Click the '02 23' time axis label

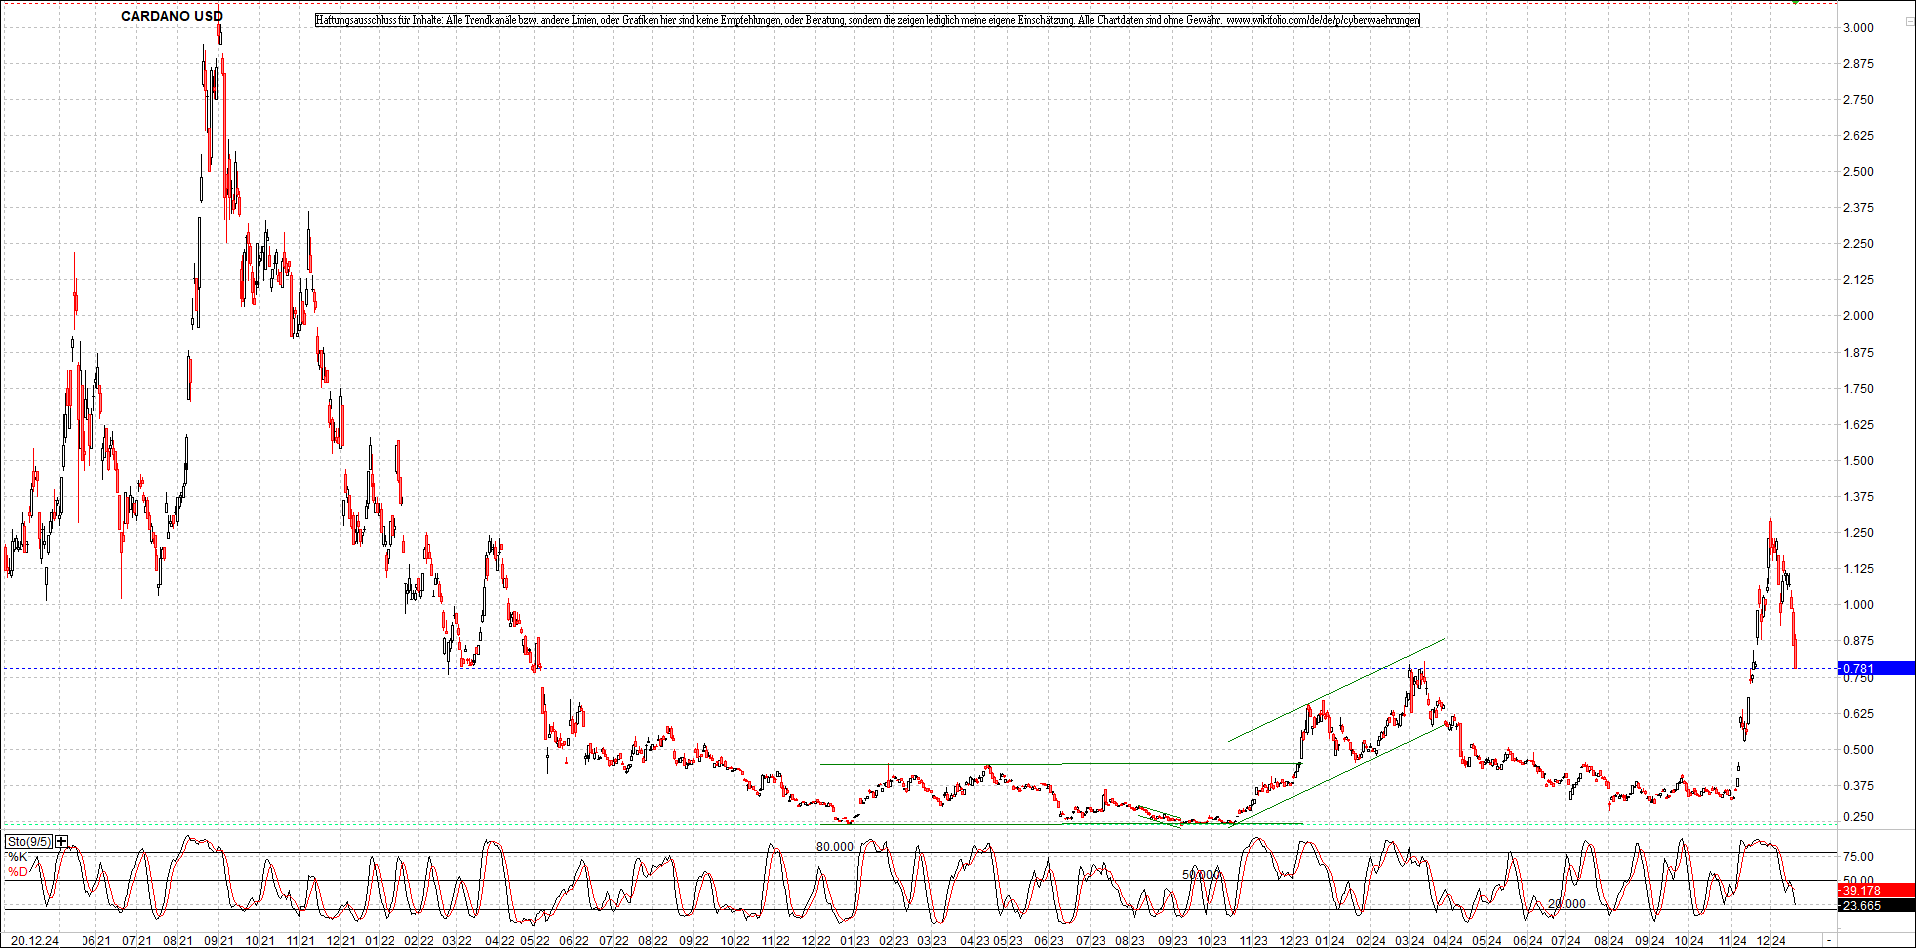click(894, 941)
